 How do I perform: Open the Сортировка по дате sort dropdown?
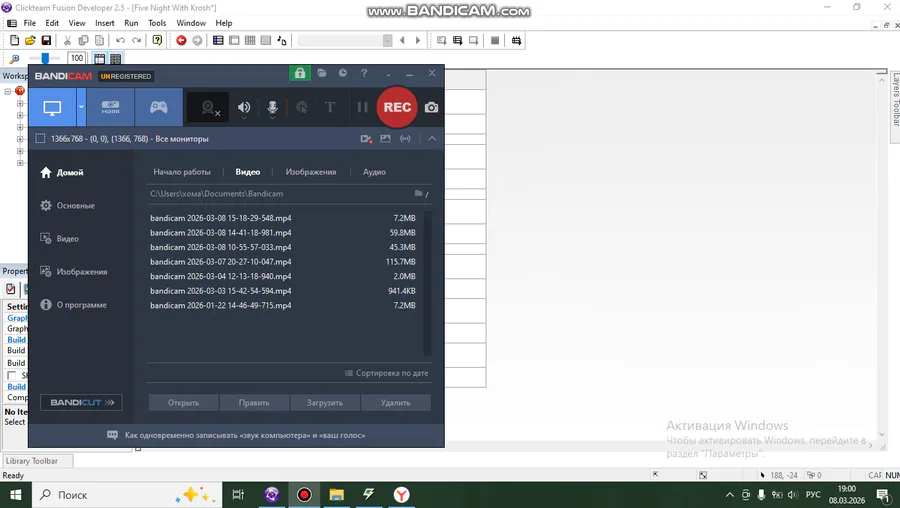[x=386, y=373]
